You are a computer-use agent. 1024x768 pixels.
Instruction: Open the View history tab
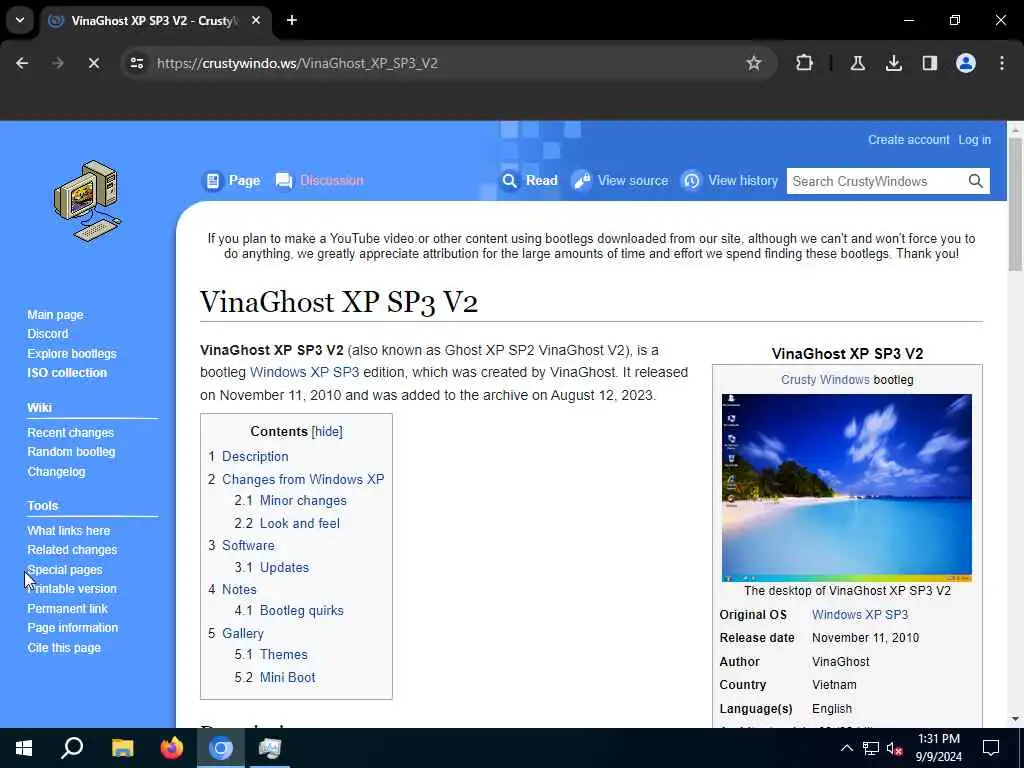[x=729, y=180]
